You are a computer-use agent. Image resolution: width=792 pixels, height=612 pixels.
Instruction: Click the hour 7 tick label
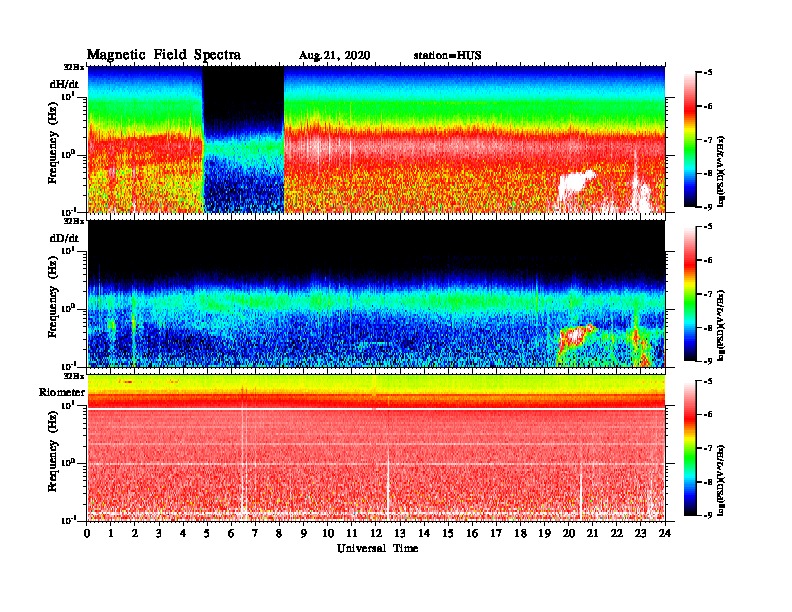point(256,533)
